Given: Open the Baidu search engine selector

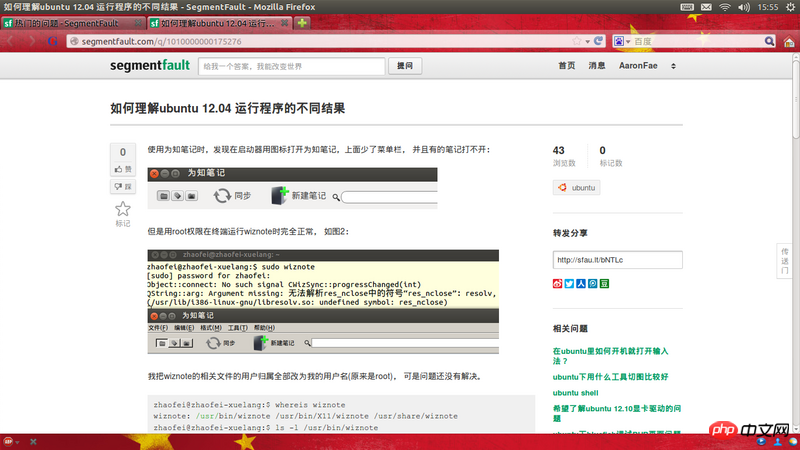Looking at the screenshot, I should [622, 41].
